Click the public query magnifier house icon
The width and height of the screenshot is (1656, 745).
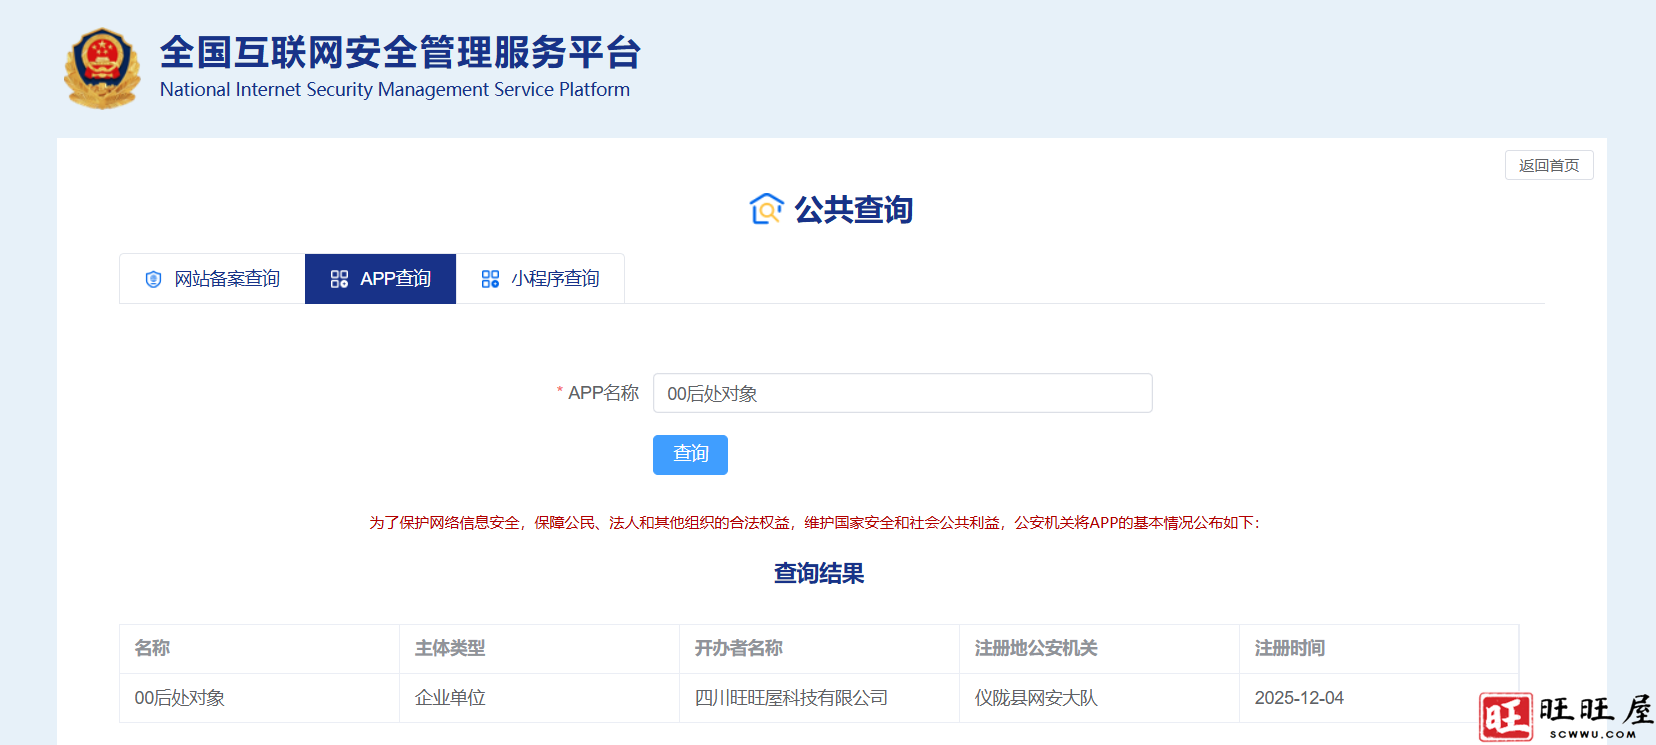tap(766, 209)
